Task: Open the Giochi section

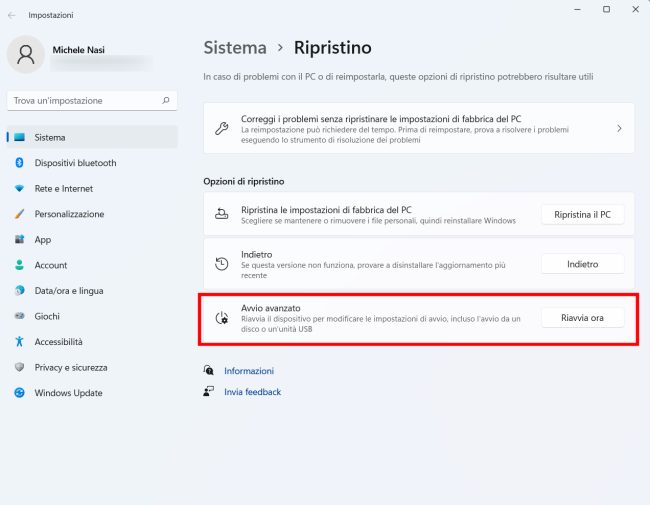Action: 92,316
